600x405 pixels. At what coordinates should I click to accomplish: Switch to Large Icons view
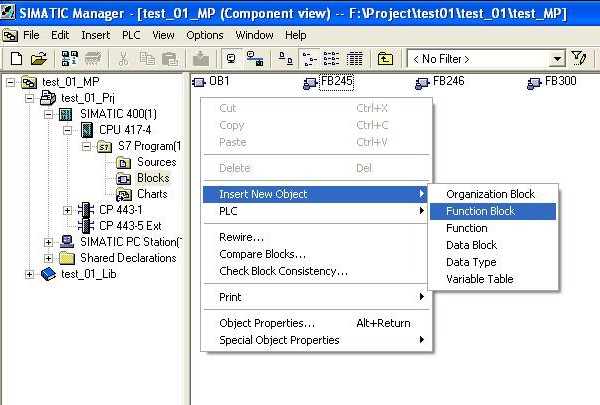285,59
